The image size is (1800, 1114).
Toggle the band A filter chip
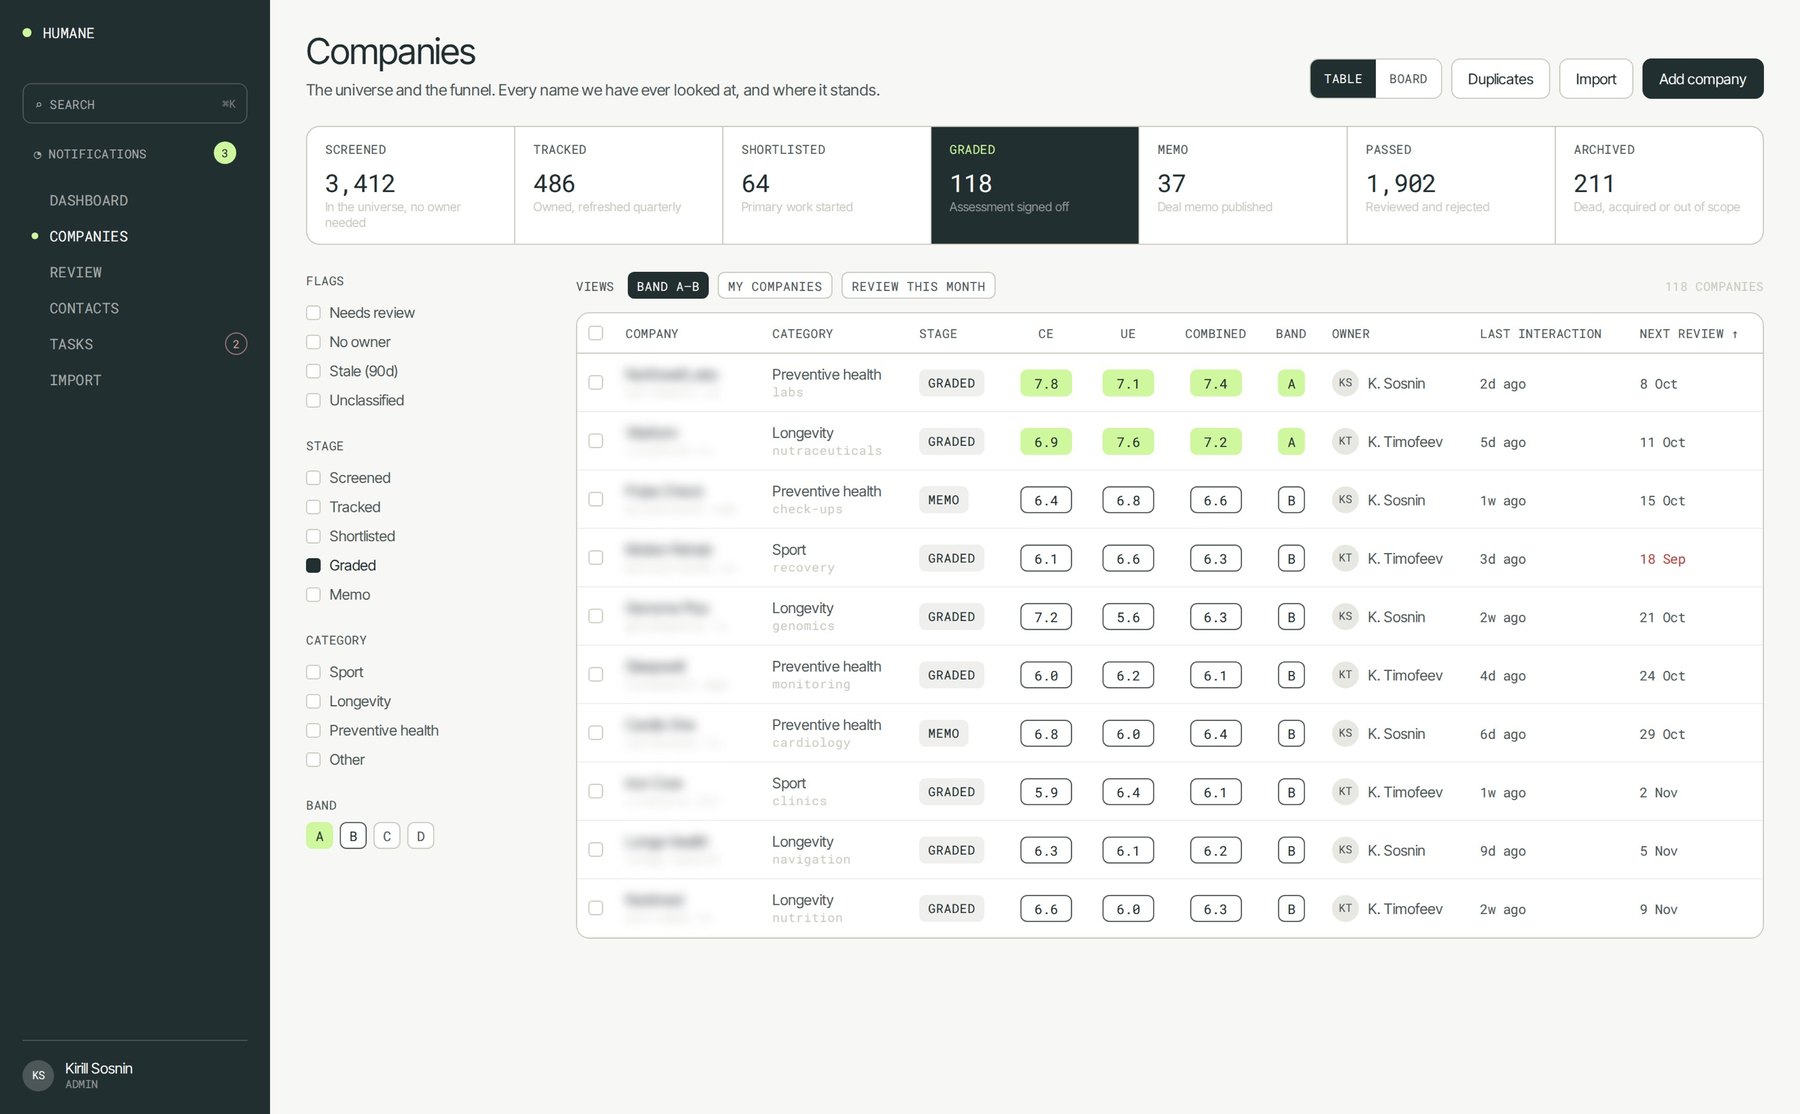[319, 836]
